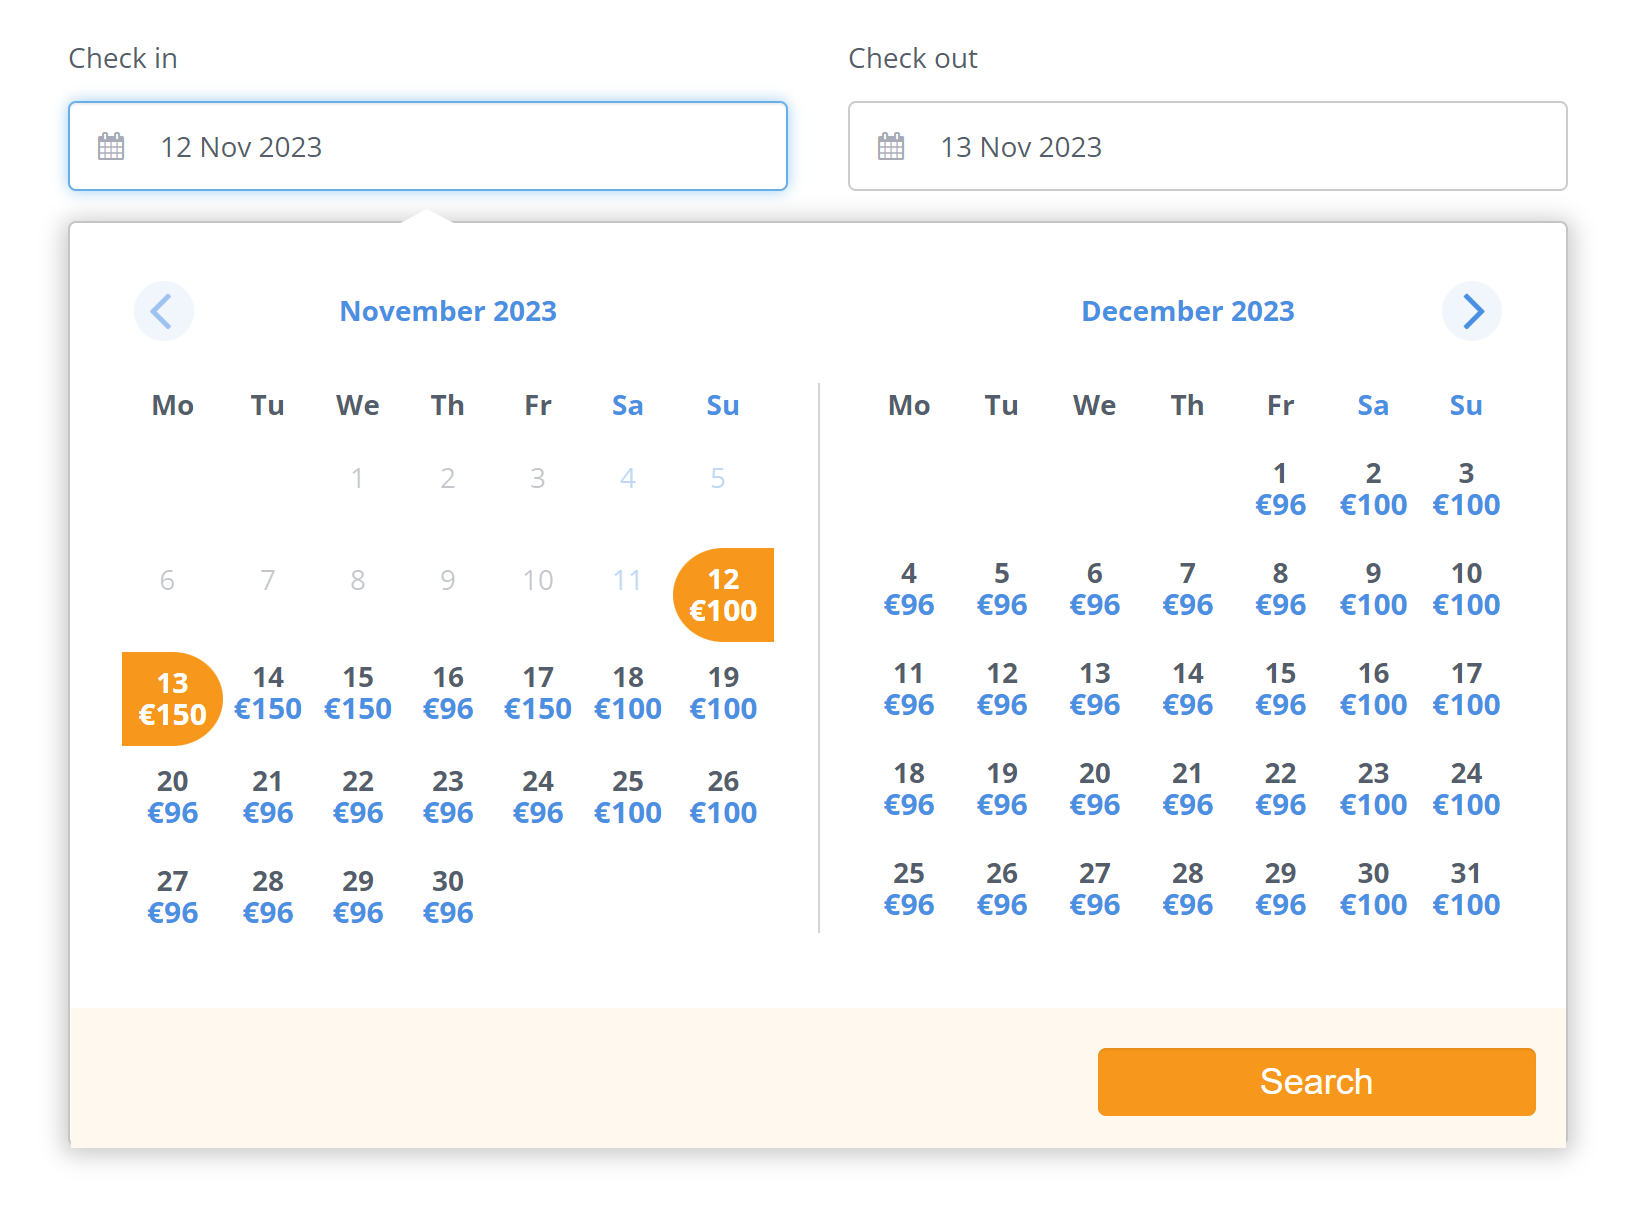
Task: Select November 13 priced at €150
Action: [172, 699]
